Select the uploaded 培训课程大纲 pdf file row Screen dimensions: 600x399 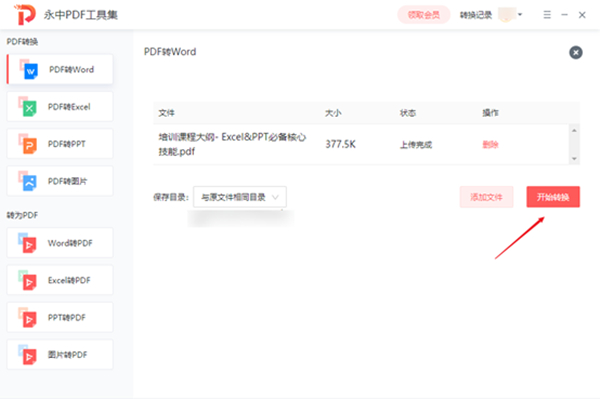coord(362,144)
